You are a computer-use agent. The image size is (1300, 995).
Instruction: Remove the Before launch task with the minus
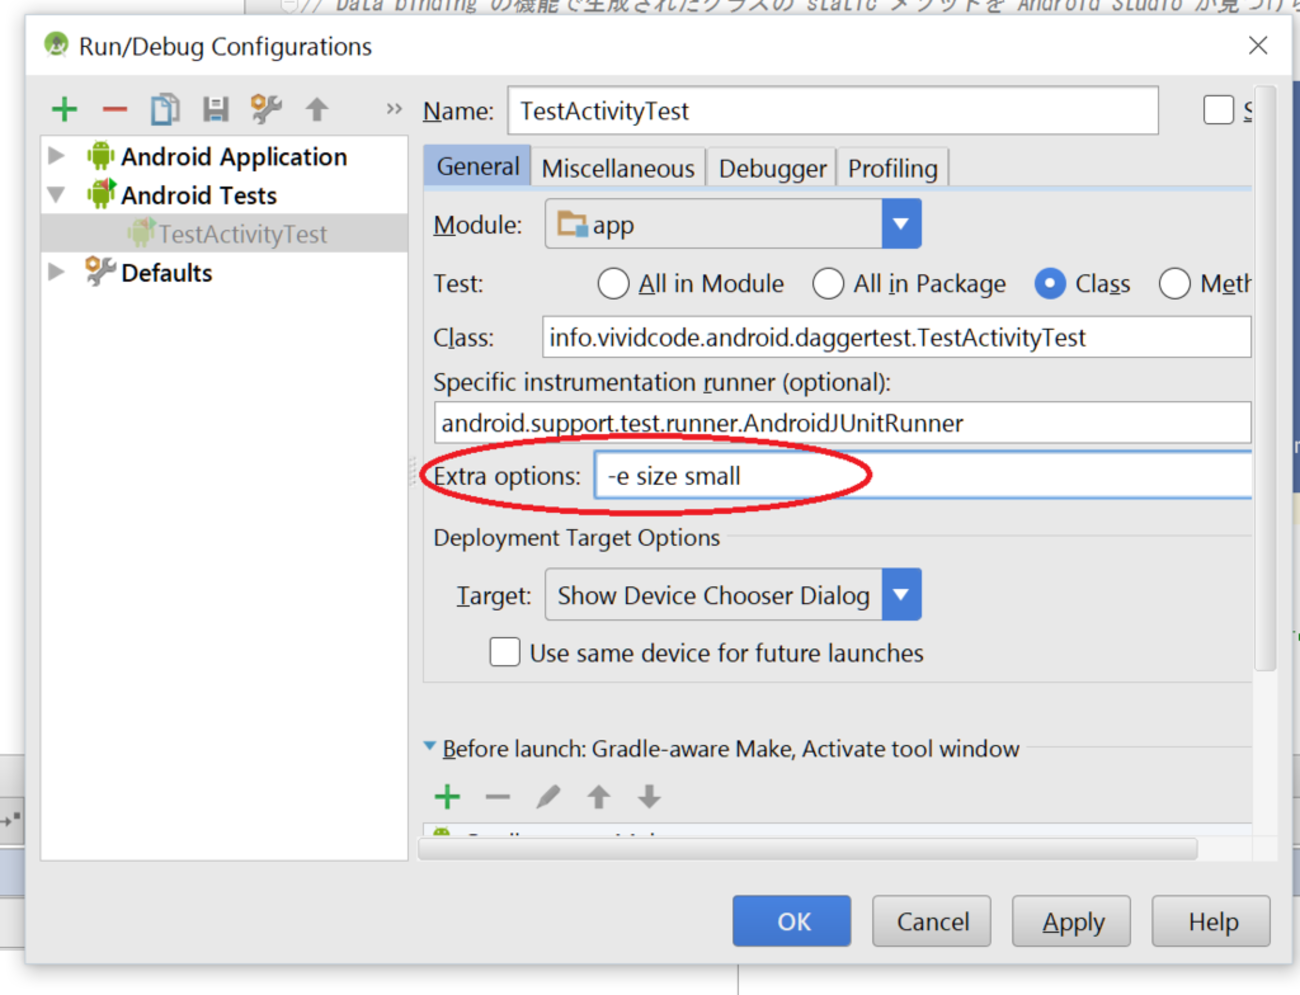(x=498, y=797)
